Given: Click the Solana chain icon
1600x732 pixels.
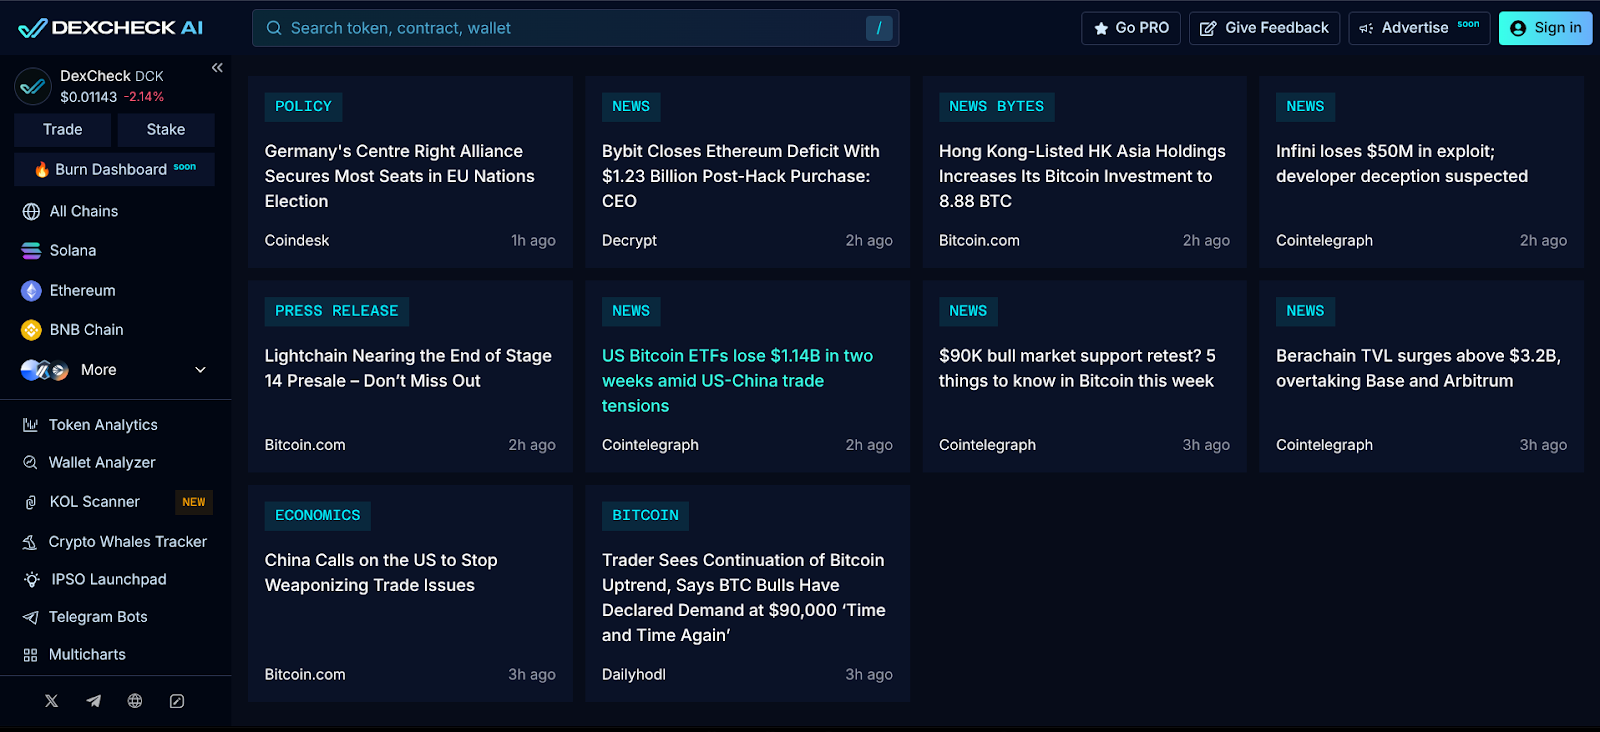Looking at the screenshot, I should [x=31, y=251].
